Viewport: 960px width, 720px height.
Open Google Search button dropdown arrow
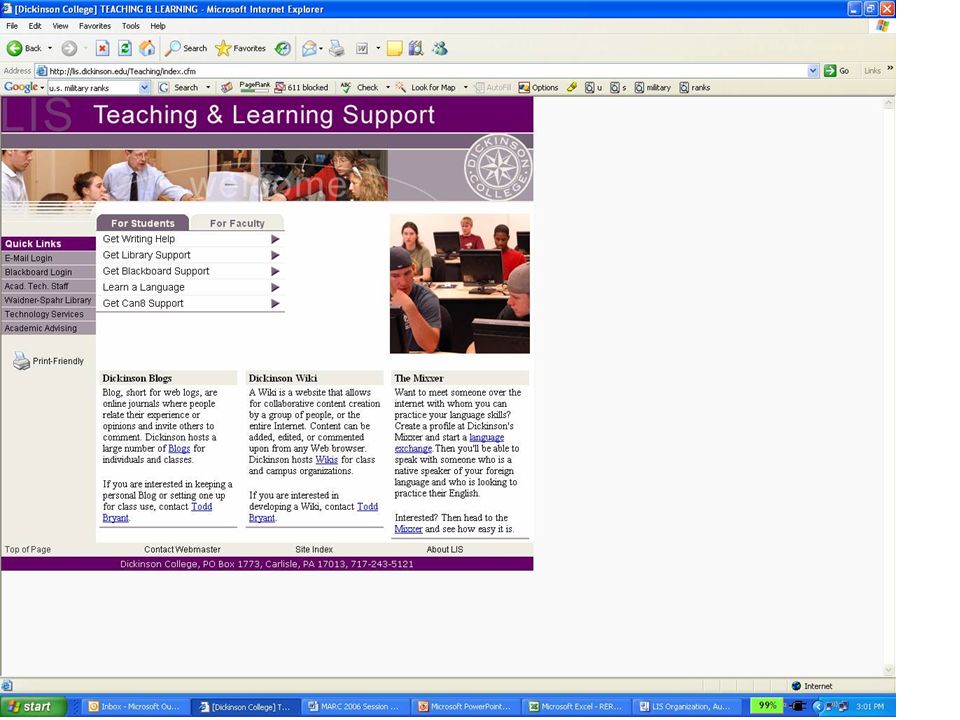coord(208,88)
